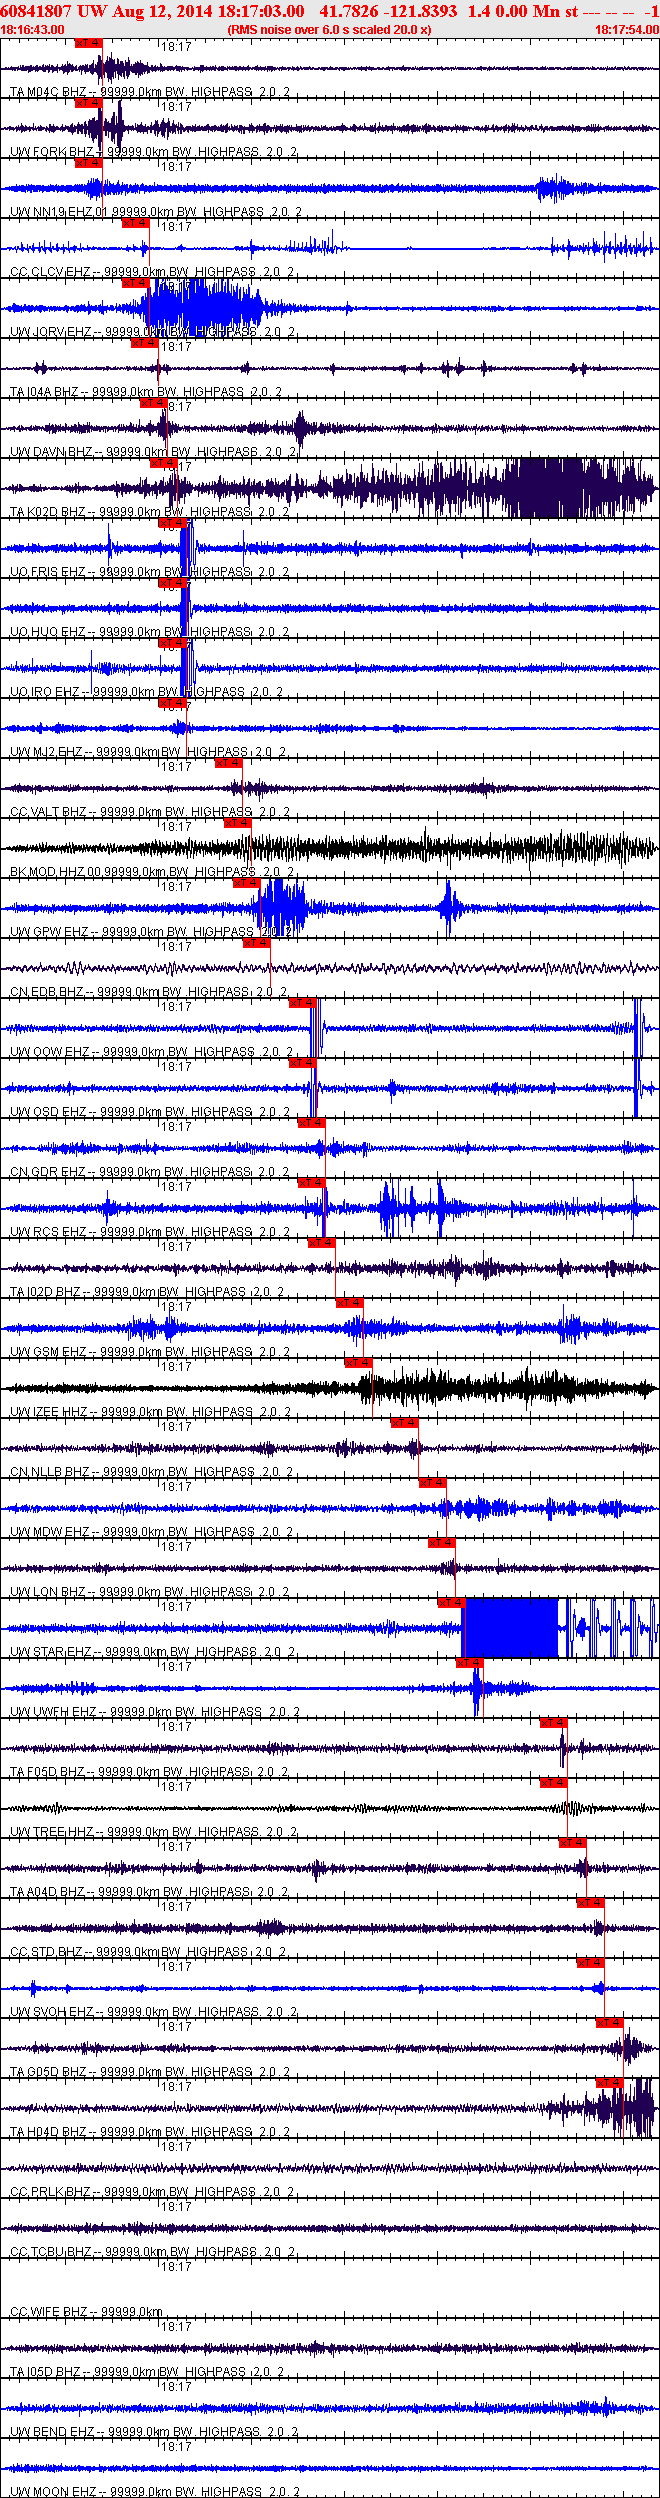Select the red pick marker on UW JORV trace
Screen dimensions: 660x2498
point(135,283)
